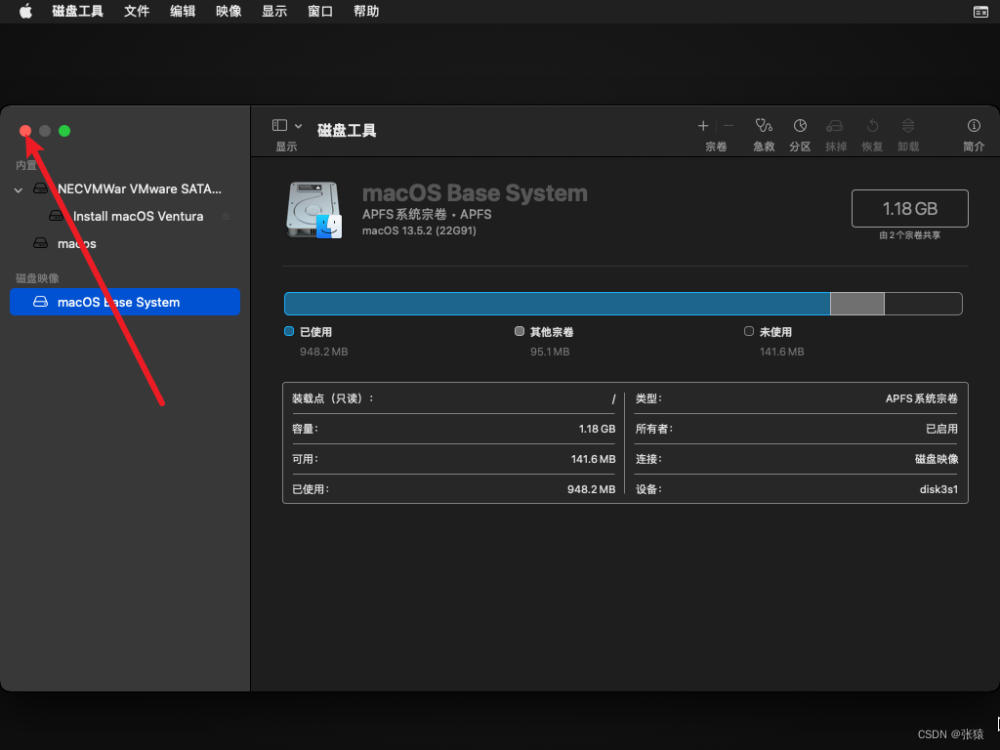The width and height of the screenshot is (1000, 750).
Task: Click the unused segment of usage bar
Action: [923, 304]
